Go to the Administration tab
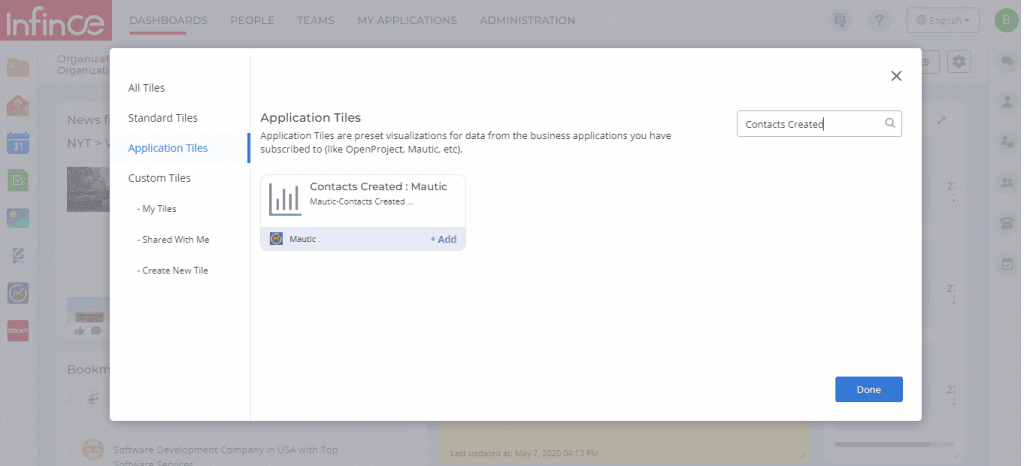Screen dimensions: 1024x466 point(527,20)
